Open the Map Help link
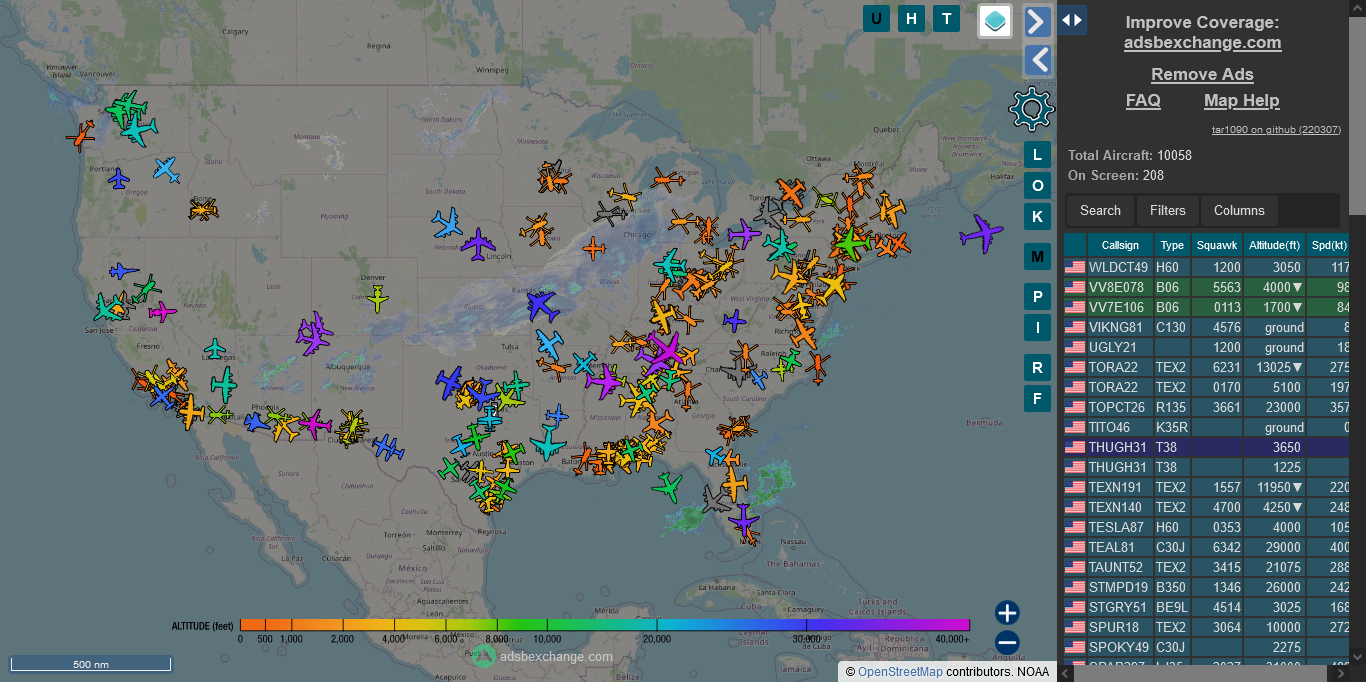 tap(1241, 100)
